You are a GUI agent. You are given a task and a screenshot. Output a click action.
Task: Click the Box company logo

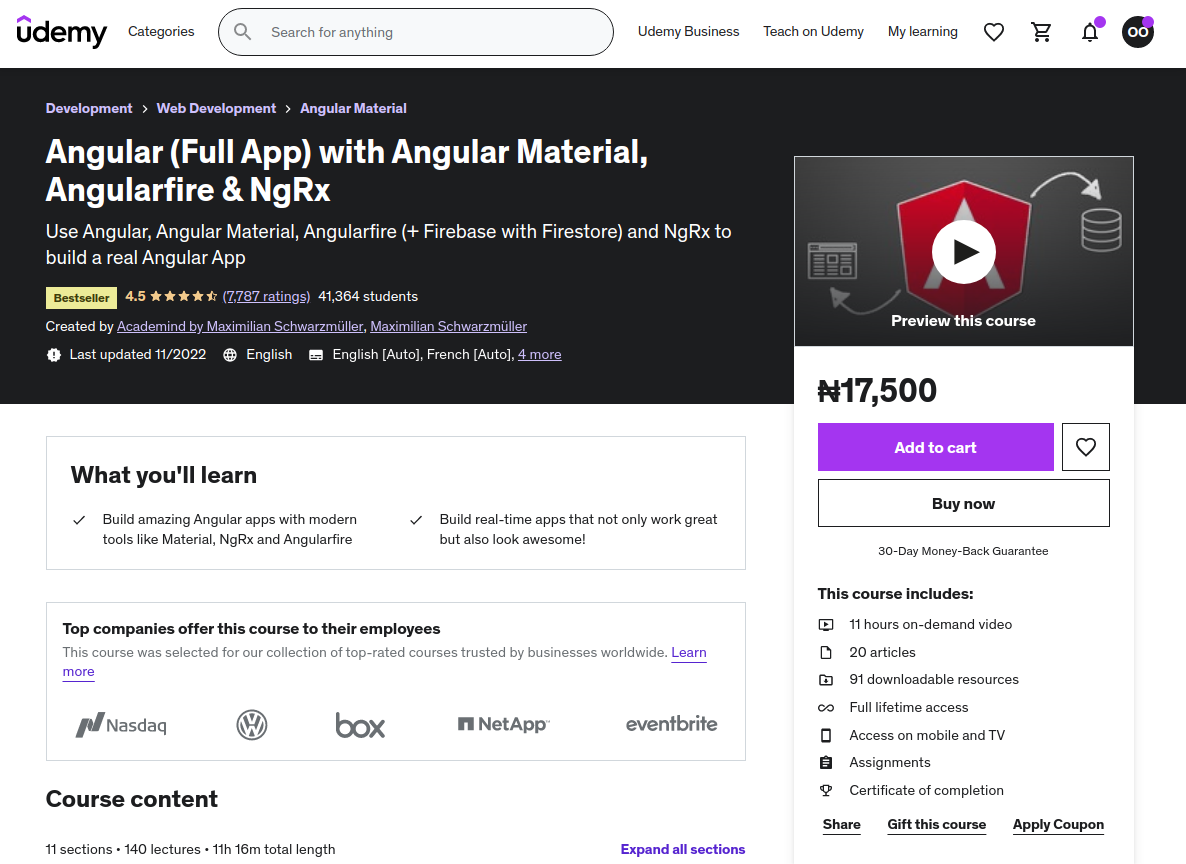tap(360, 725)
